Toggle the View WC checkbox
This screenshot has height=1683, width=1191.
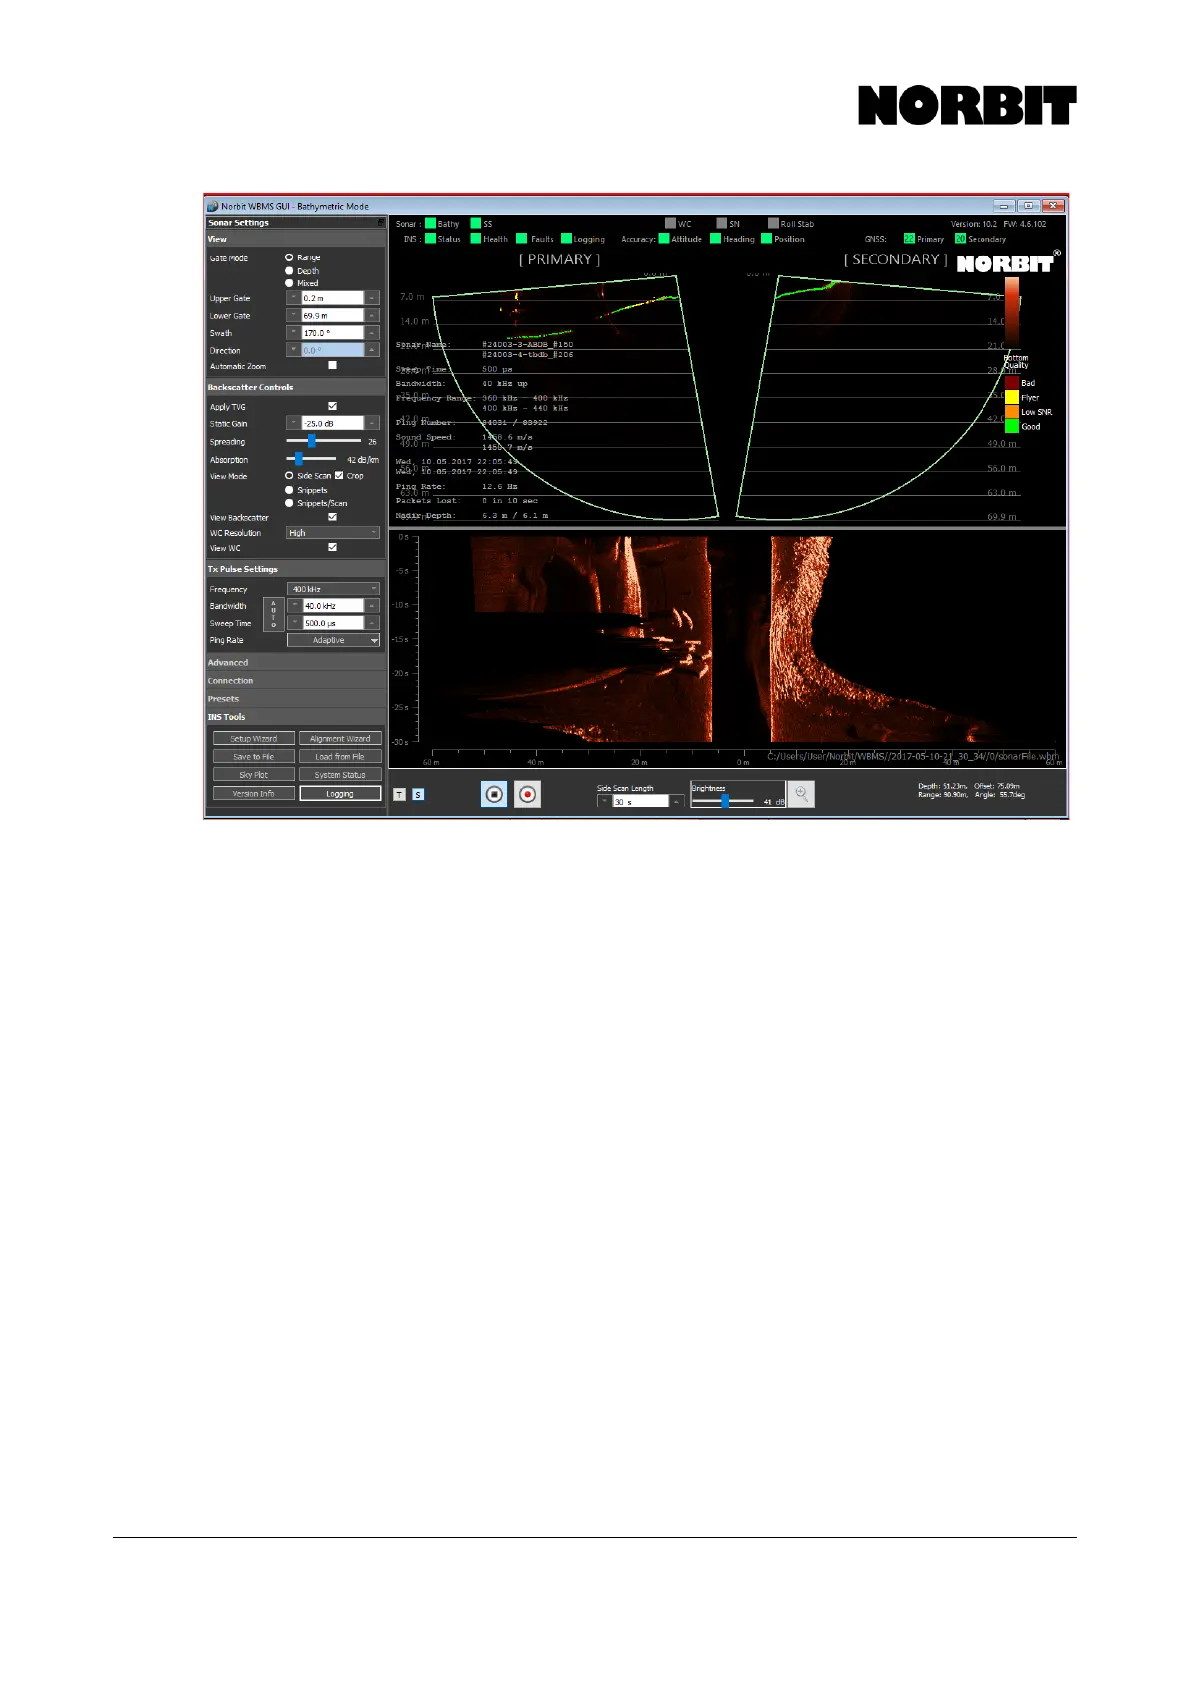[333, 548]
